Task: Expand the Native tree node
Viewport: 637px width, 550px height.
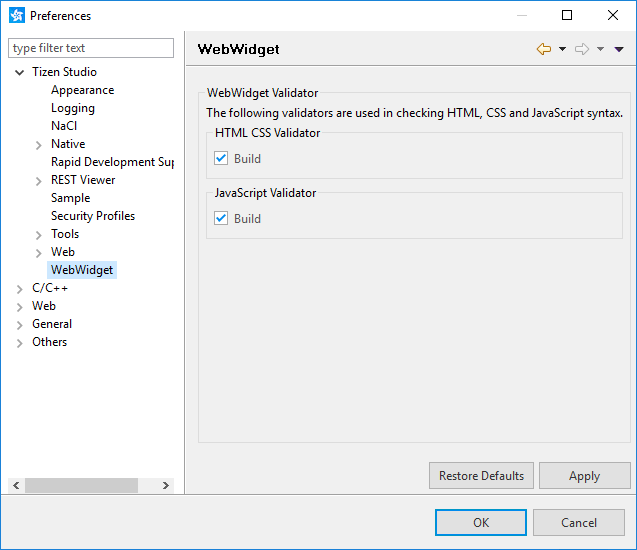Action: pos(39,144)
